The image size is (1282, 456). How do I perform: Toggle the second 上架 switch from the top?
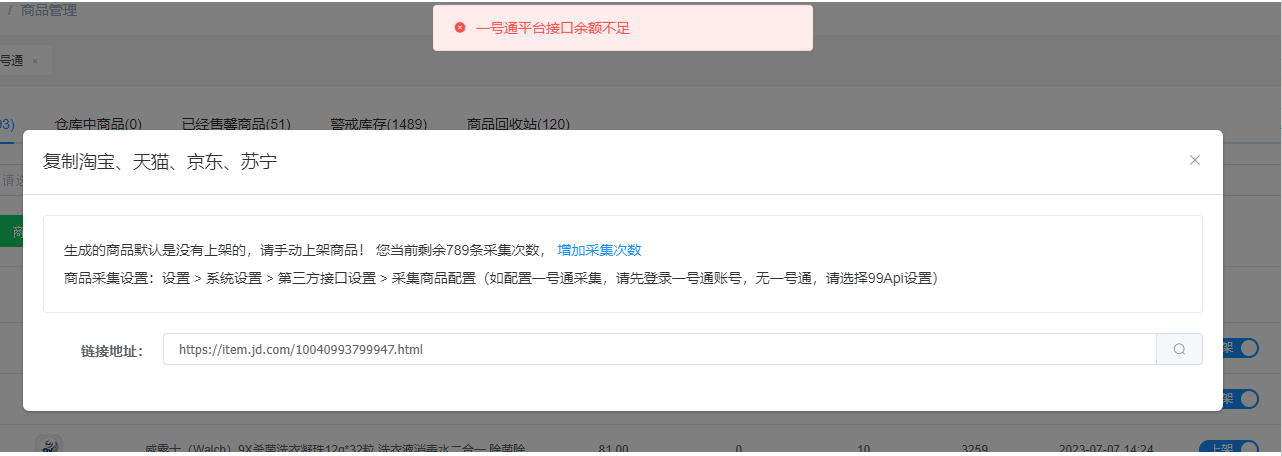pyautogui.click(x=1240, y=398)
